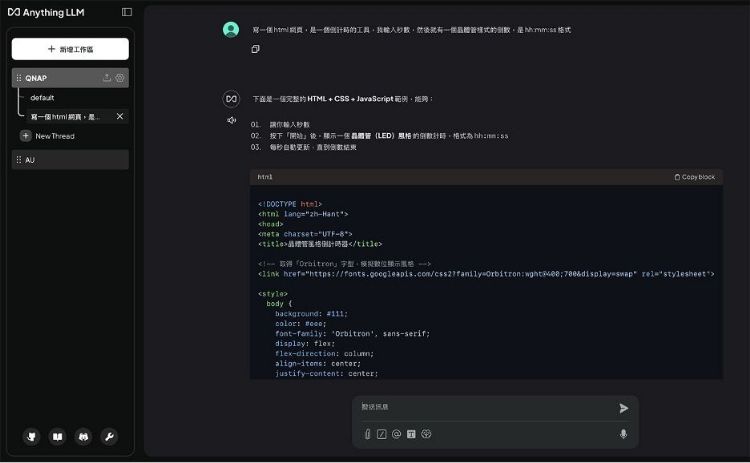Viewport: 750px width, 463px height.
Task: Play the response with the speaker icon
Action: [x=232, y=120]
